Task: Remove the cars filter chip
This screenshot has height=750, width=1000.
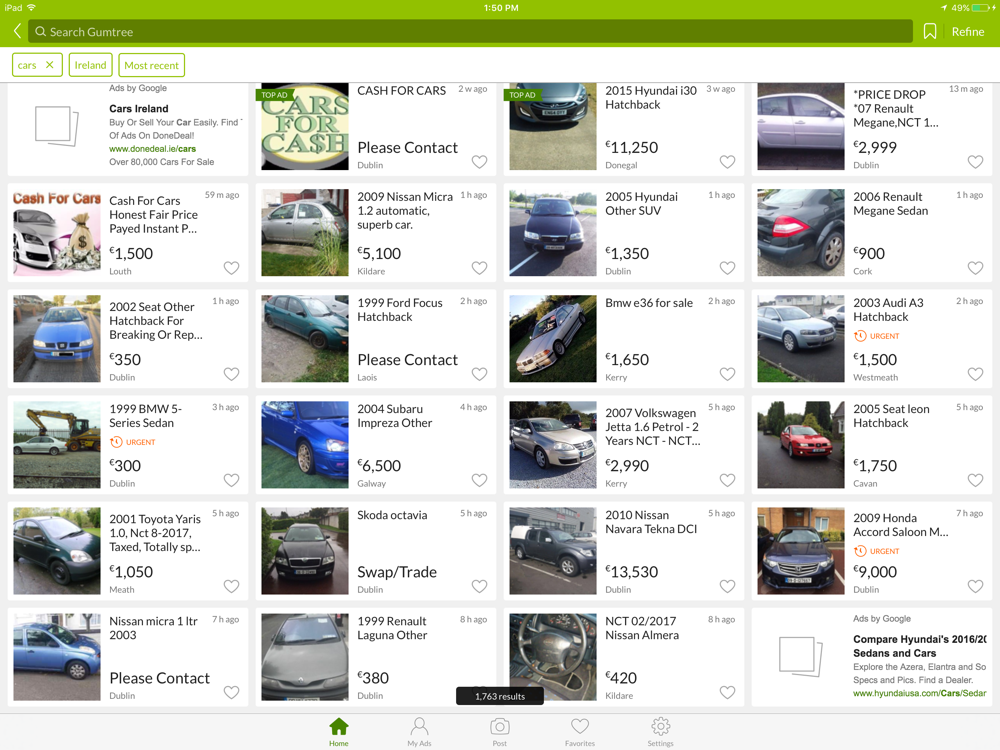Action: tap(49, 65)
